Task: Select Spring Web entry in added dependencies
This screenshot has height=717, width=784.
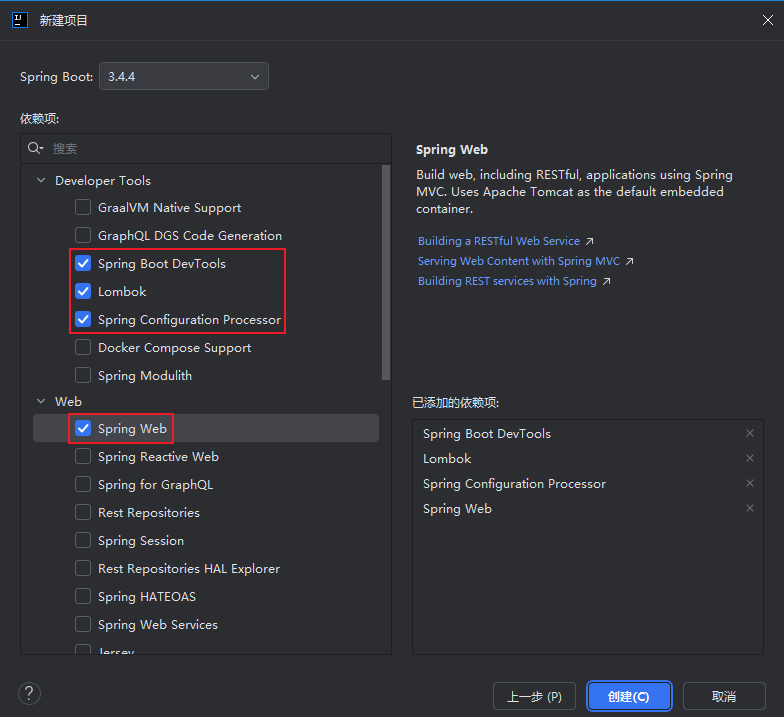Action: pos(457,509)
